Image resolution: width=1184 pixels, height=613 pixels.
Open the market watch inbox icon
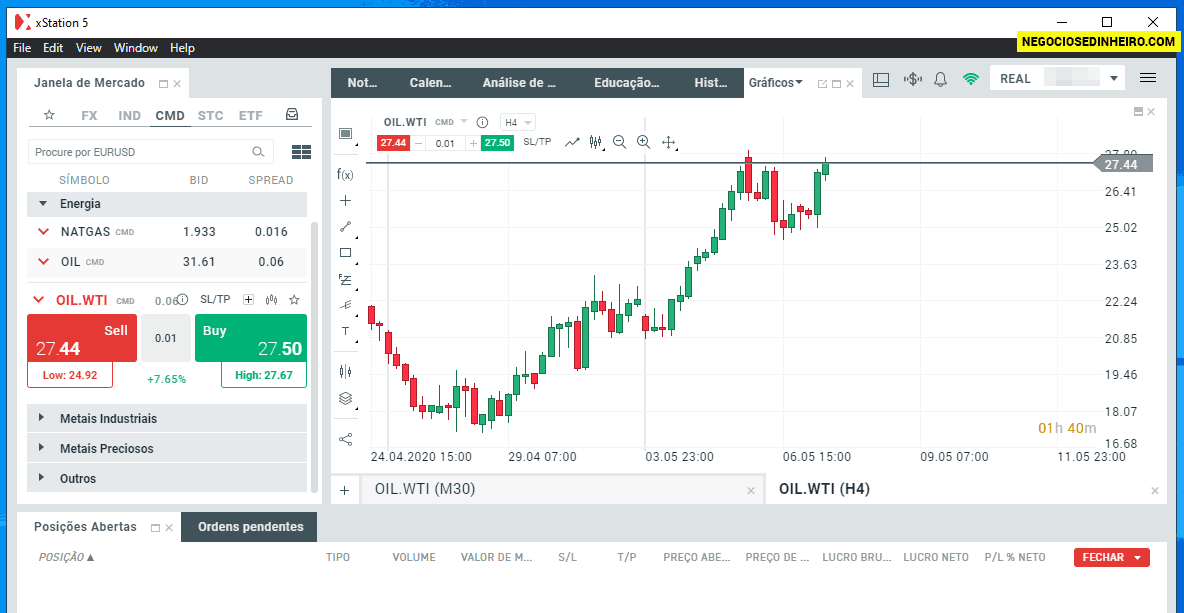pos(291,115)
